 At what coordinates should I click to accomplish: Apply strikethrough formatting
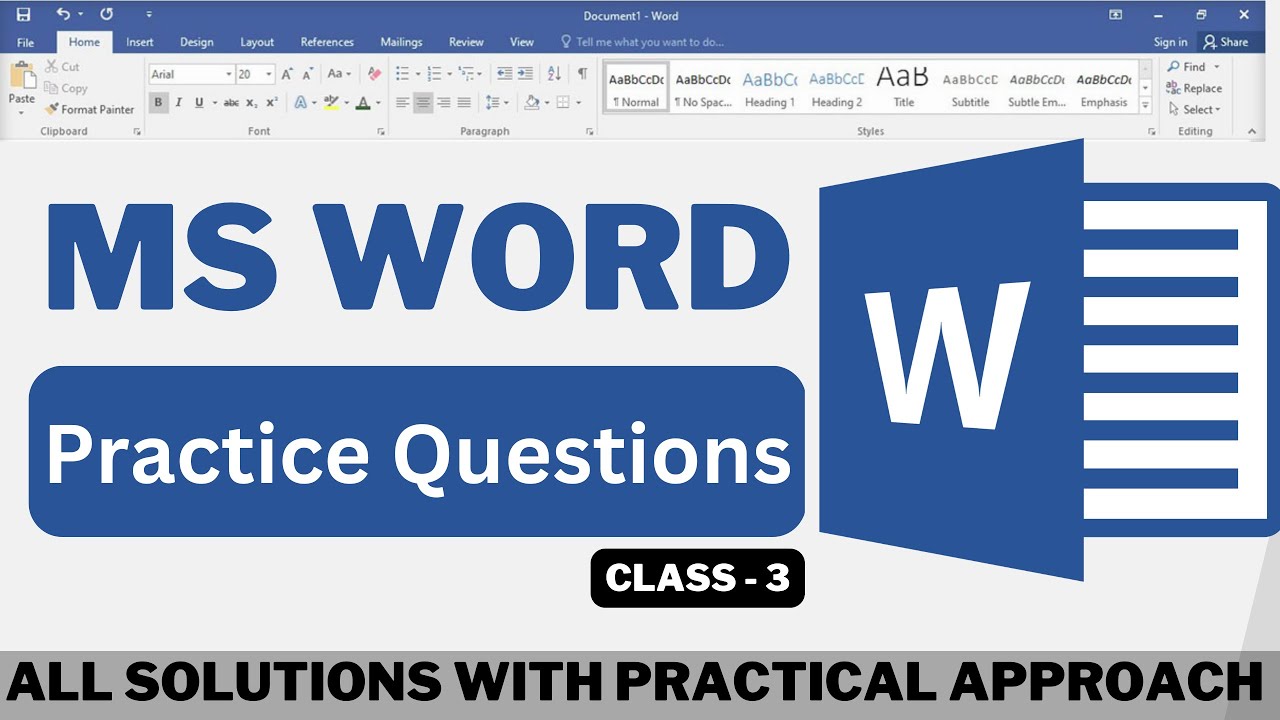(x=231, y=102)
